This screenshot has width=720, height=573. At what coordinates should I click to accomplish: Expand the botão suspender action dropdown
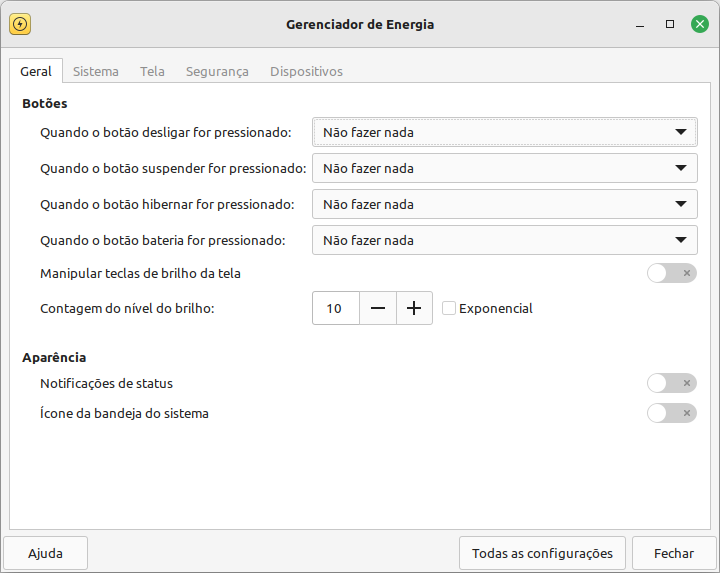pos(505,168)
